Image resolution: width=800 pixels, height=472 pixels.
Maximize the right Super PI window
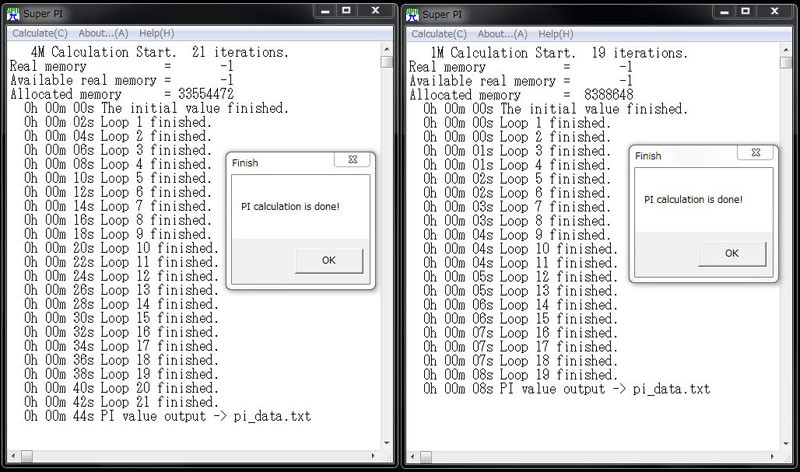(x=745, y=11)
